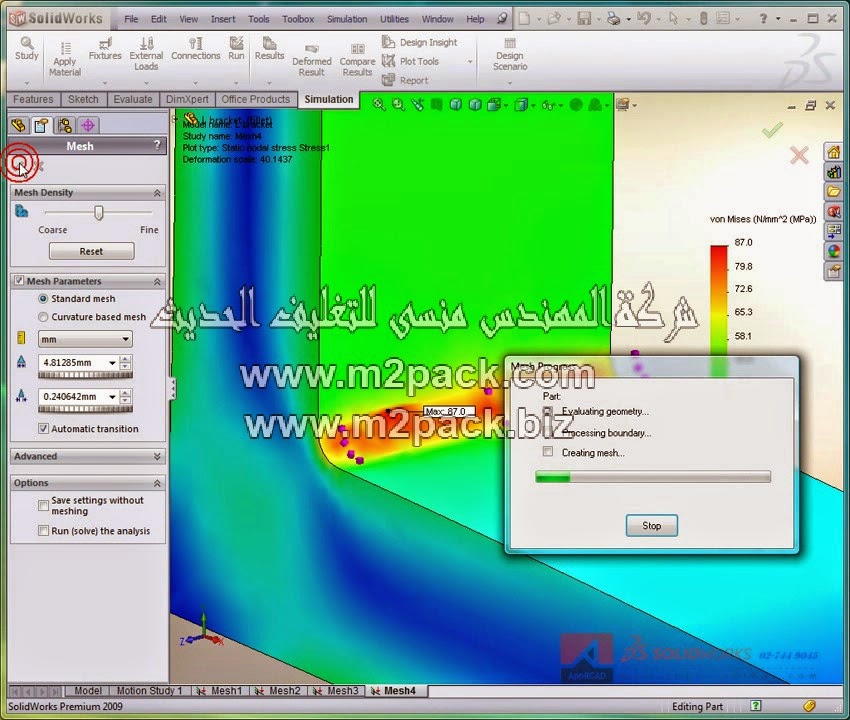Screen dimensions: 850x720
Task: Cancel with red X in viewport corner
Action: pyautogui.click(x=799, y=156)
